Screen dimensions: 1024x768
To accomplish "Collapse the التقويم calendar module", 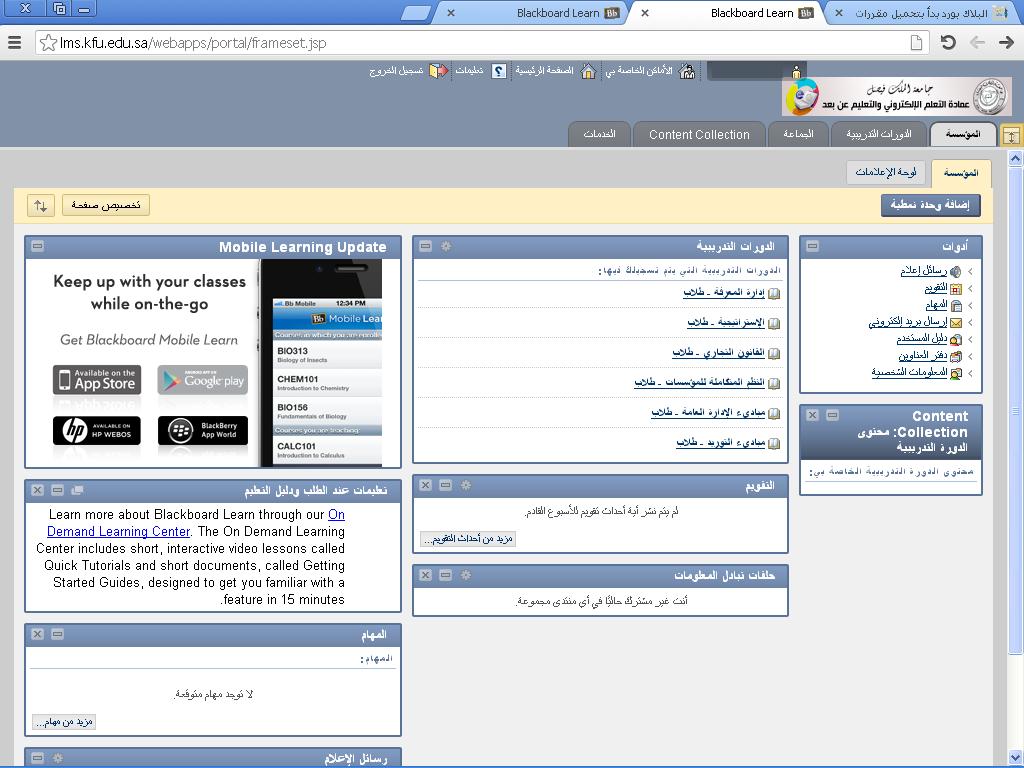I will tap(445, 485).
